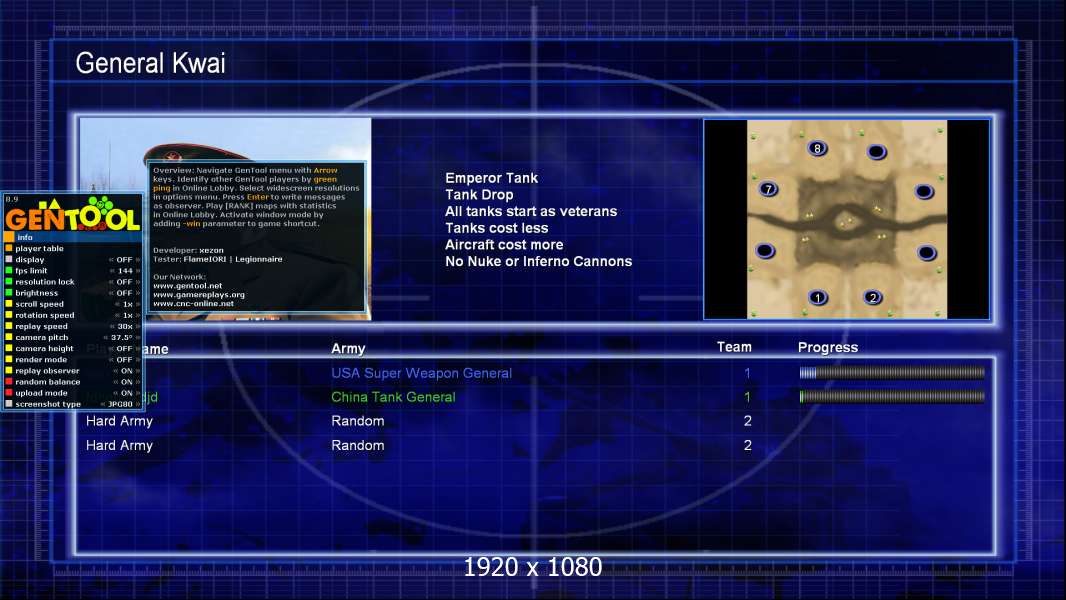Open the www.gentool.net link
Viewport: 1066px width, 600px height.
(188, 285)
